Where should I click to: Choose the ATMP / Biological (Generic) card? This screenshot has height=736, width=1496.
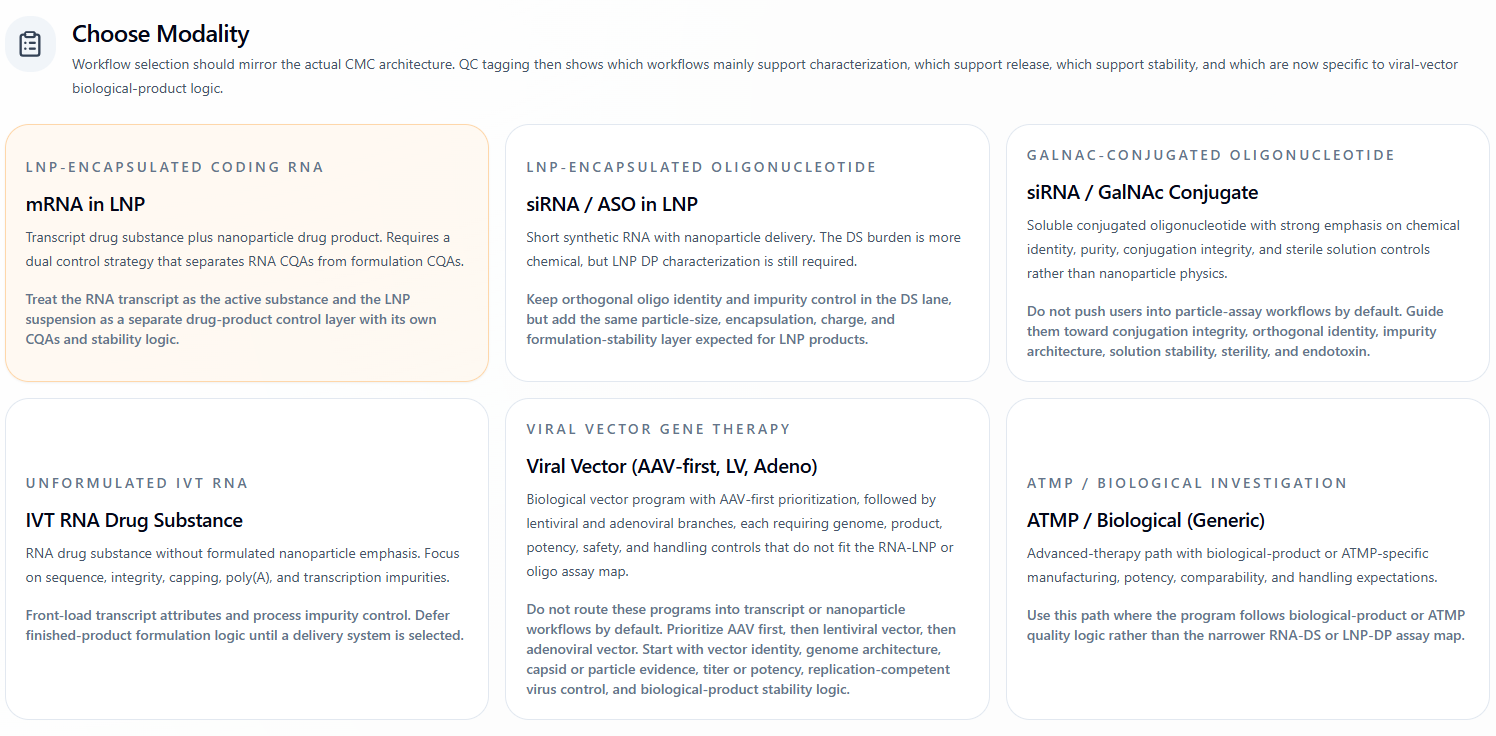click(x=1248, y=559)
